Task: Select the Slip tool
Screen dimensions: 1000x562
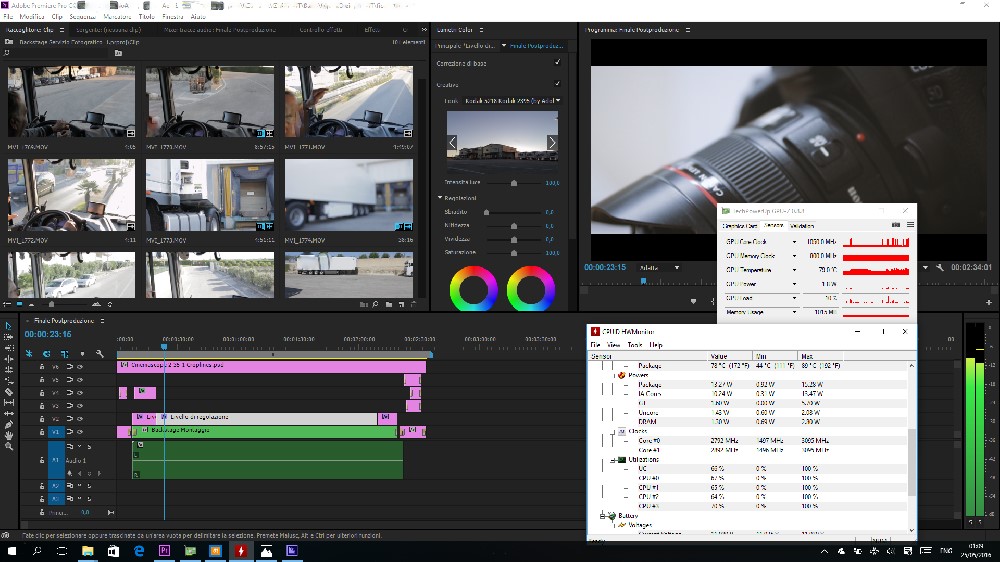Action: point(9,403)
